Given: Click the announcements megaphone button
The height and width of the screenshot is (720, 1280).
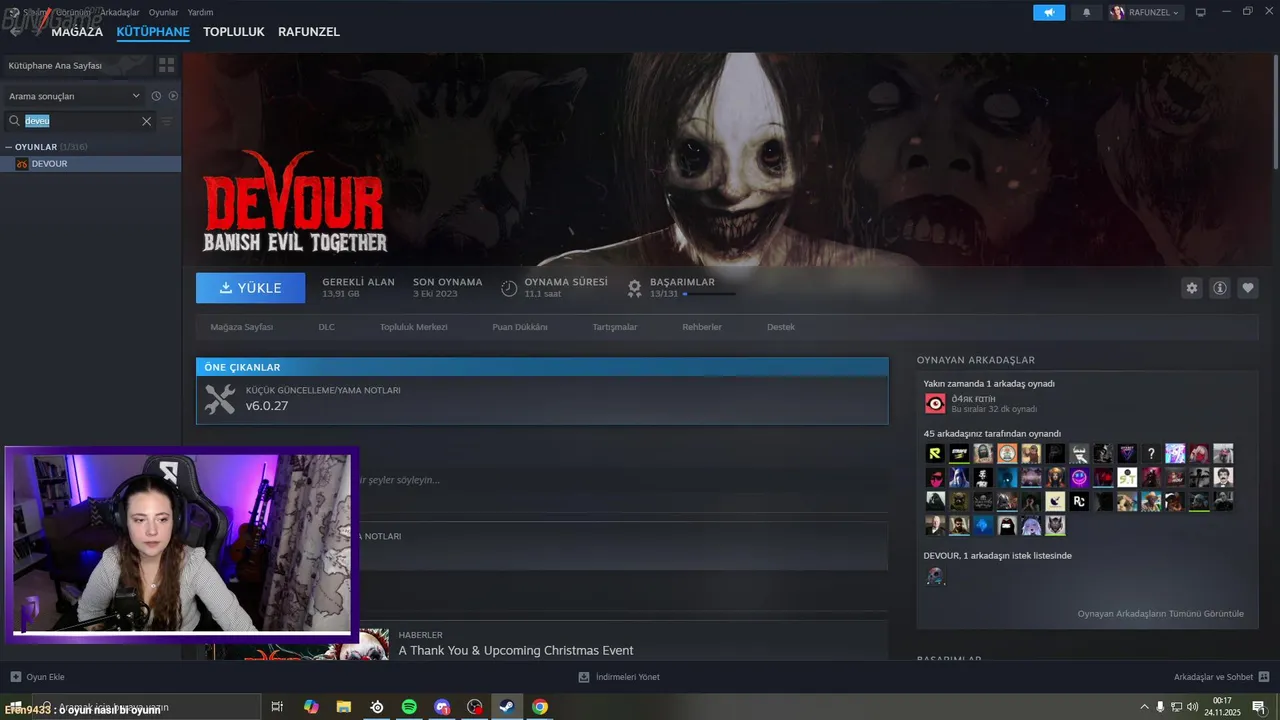Looking at the screenshot, I should (x=1049, y=13).
